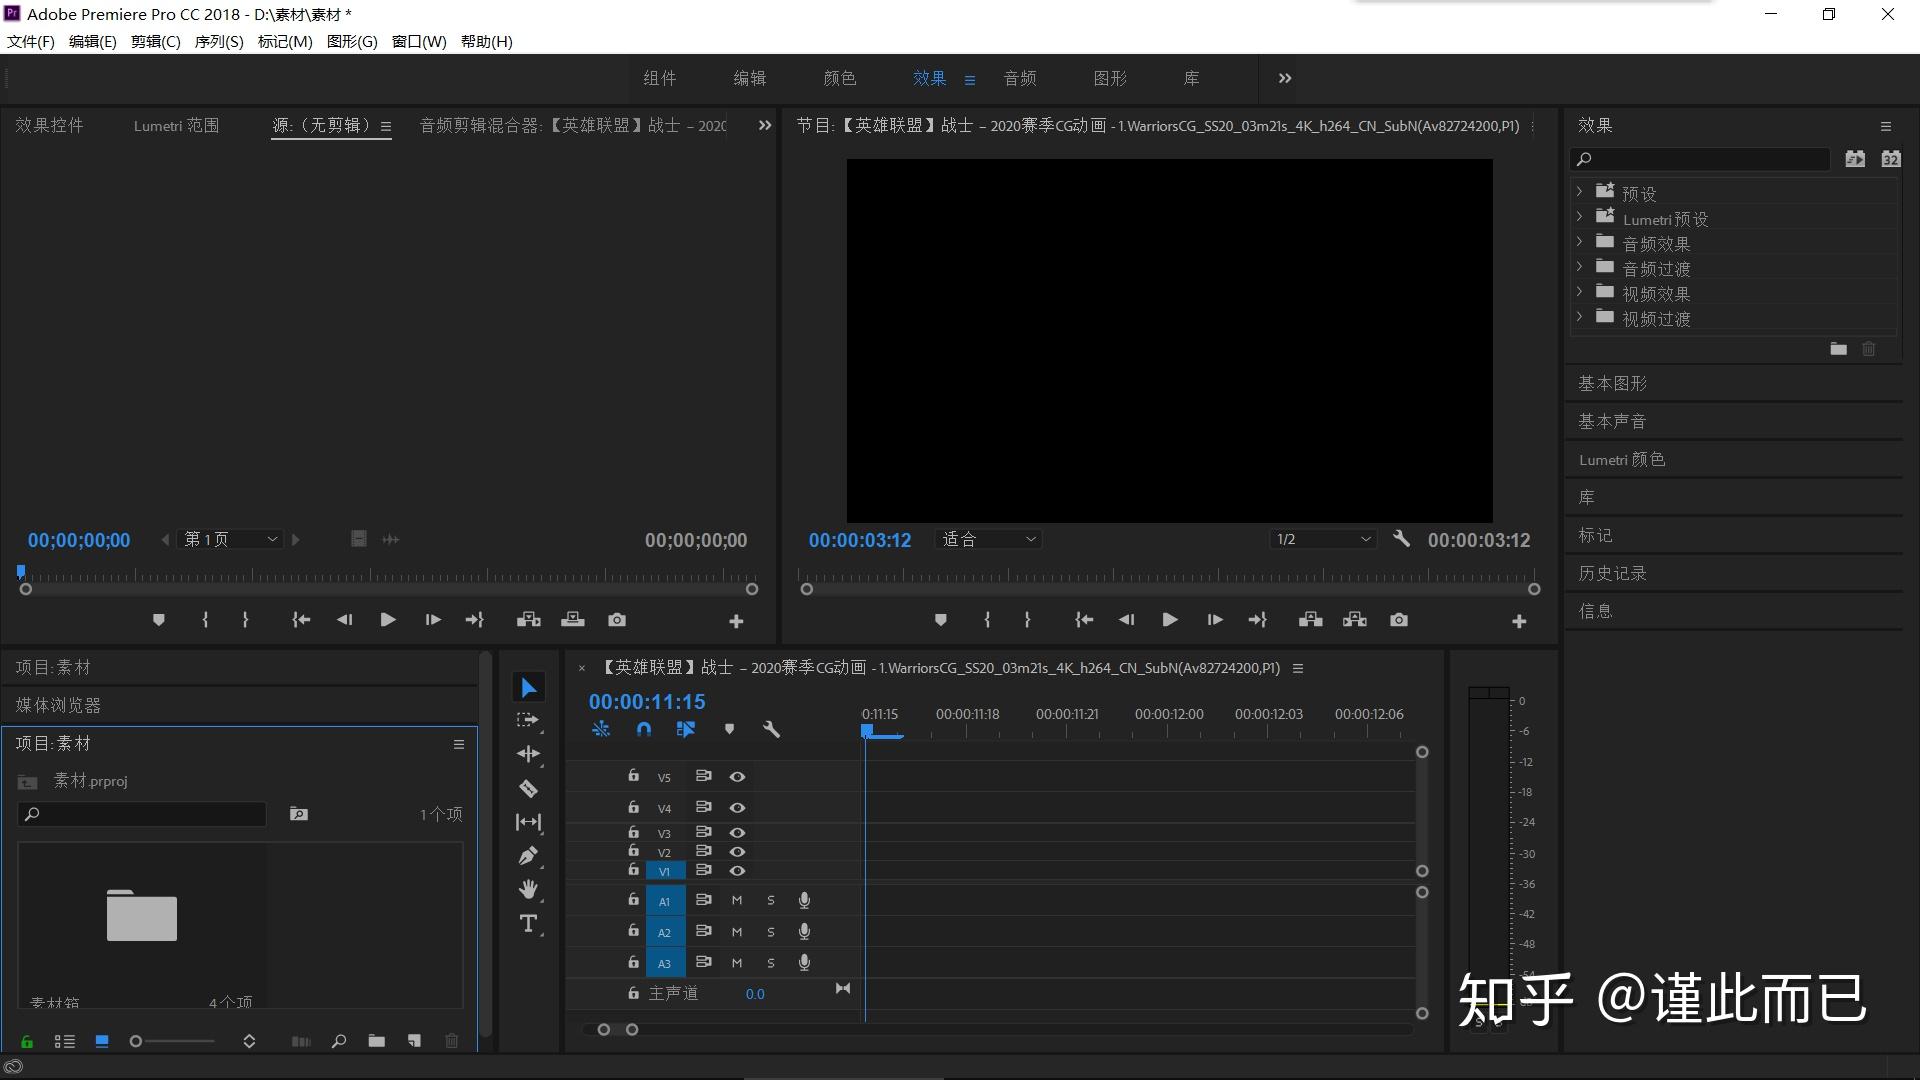Select the Razor tool
The image size is (1920, 1080).
pos(528,788)
